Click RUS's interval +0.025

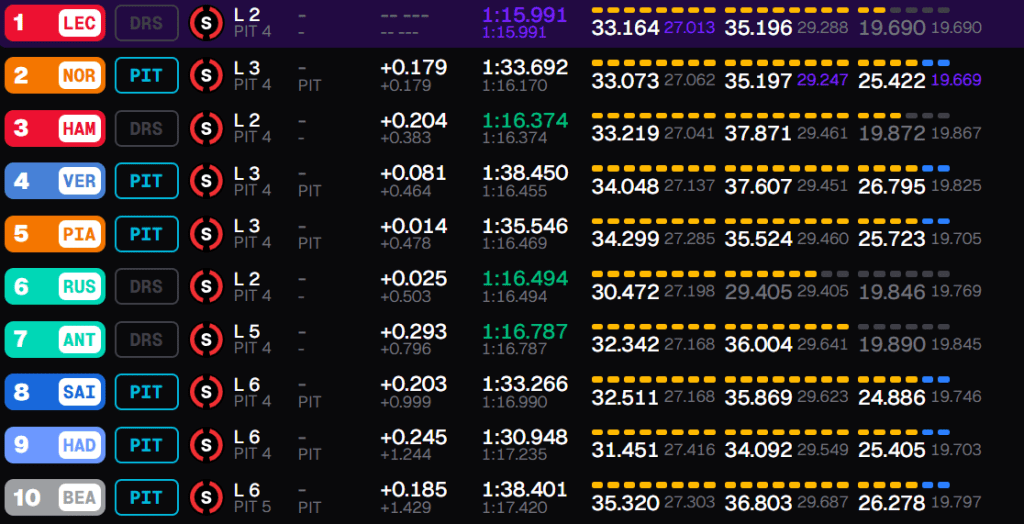(414, 278)
